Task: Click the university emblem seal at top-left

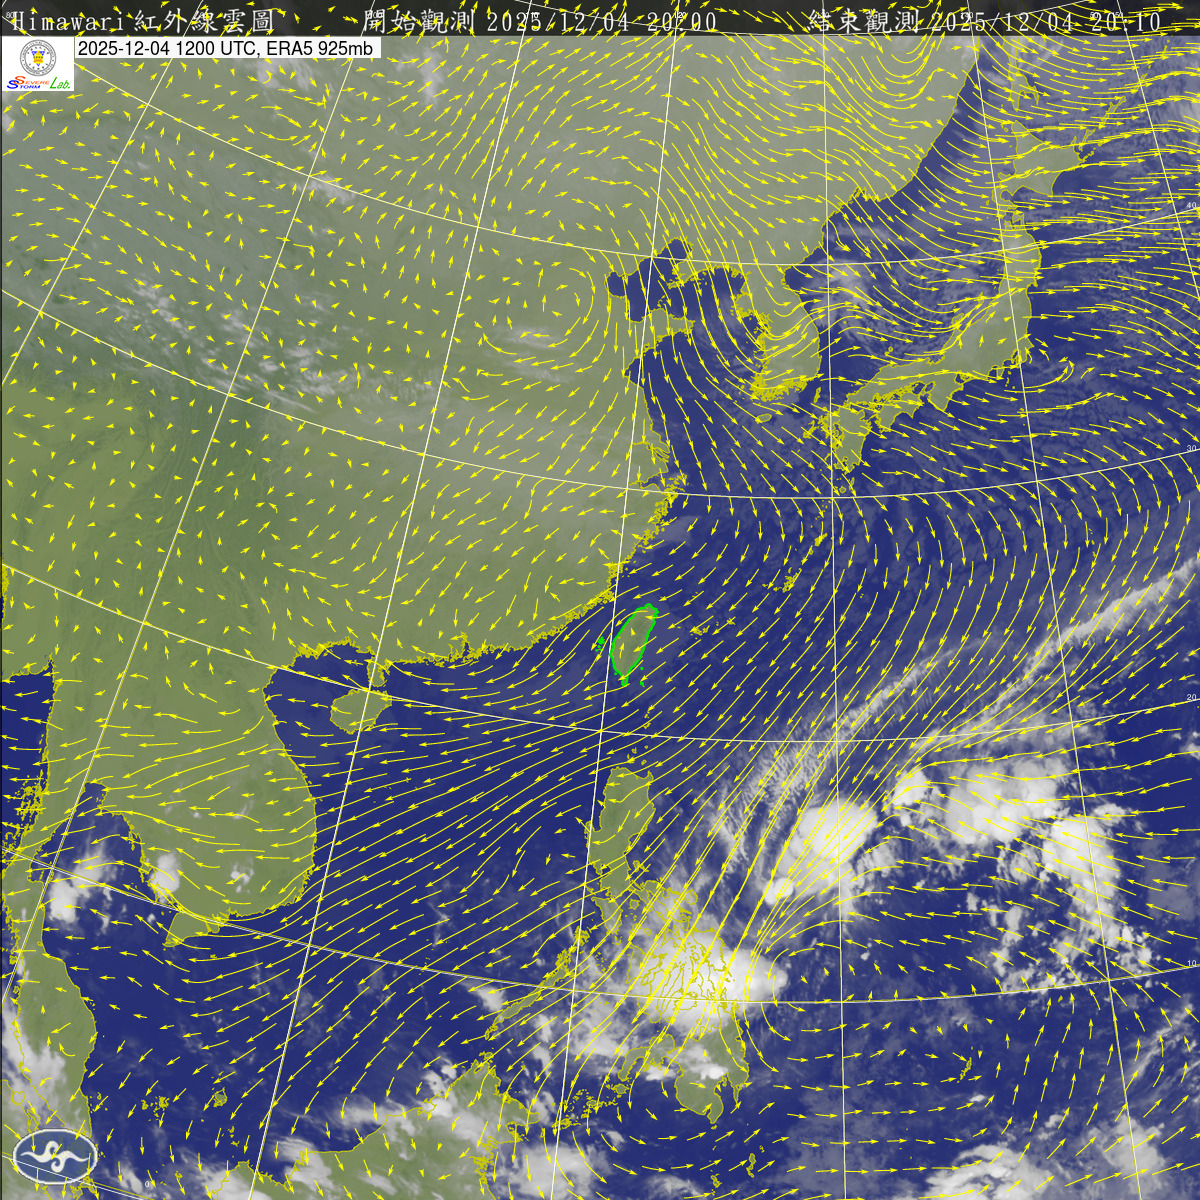Action: pos(38,58)
